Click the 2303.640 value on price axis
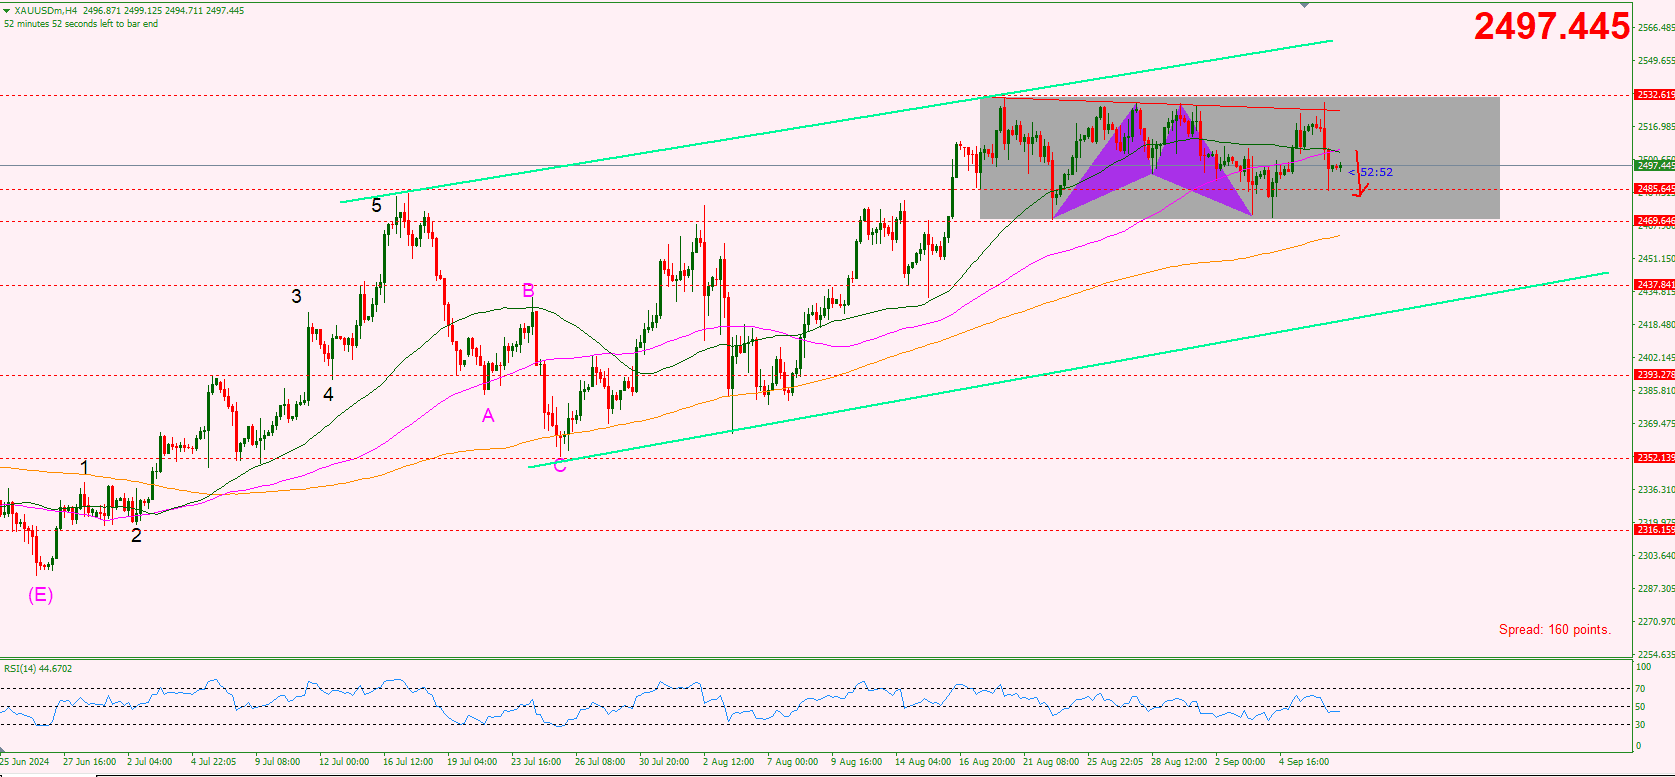The image size is (1675, 777). [x=1656, y=556]
